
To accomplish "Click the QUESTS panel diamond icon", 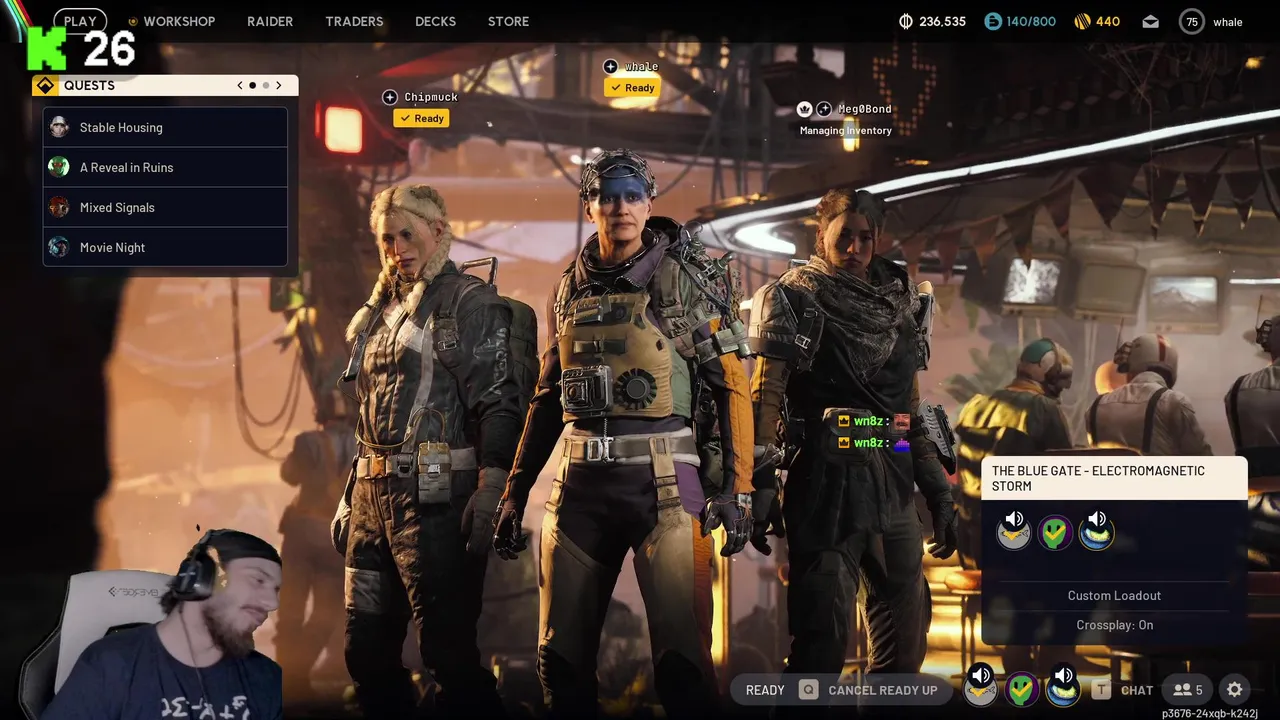I will point(45,85).
